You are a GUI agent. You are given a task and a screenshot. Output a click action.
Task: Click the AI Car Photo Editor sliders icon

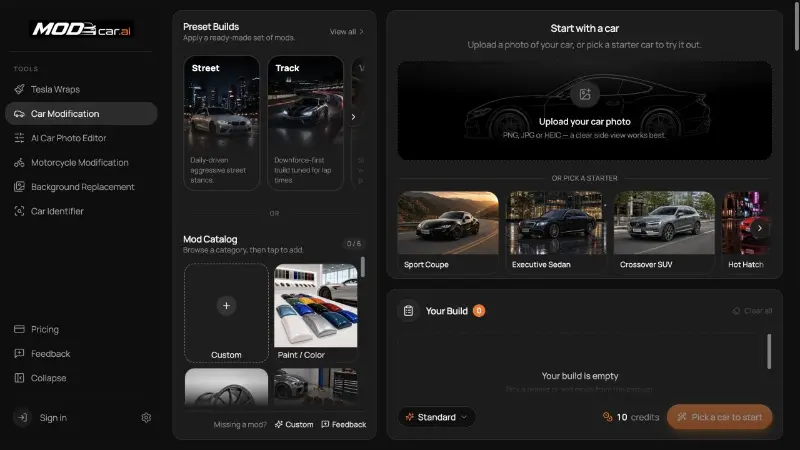tap(19, 138)
